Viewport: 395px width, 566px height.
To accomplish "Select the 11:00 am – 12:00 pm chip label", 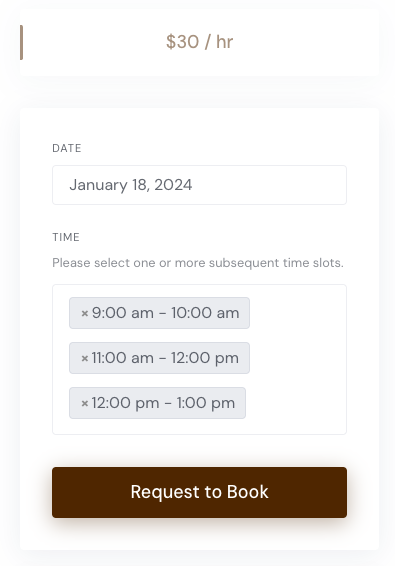I will coord(165,358).
